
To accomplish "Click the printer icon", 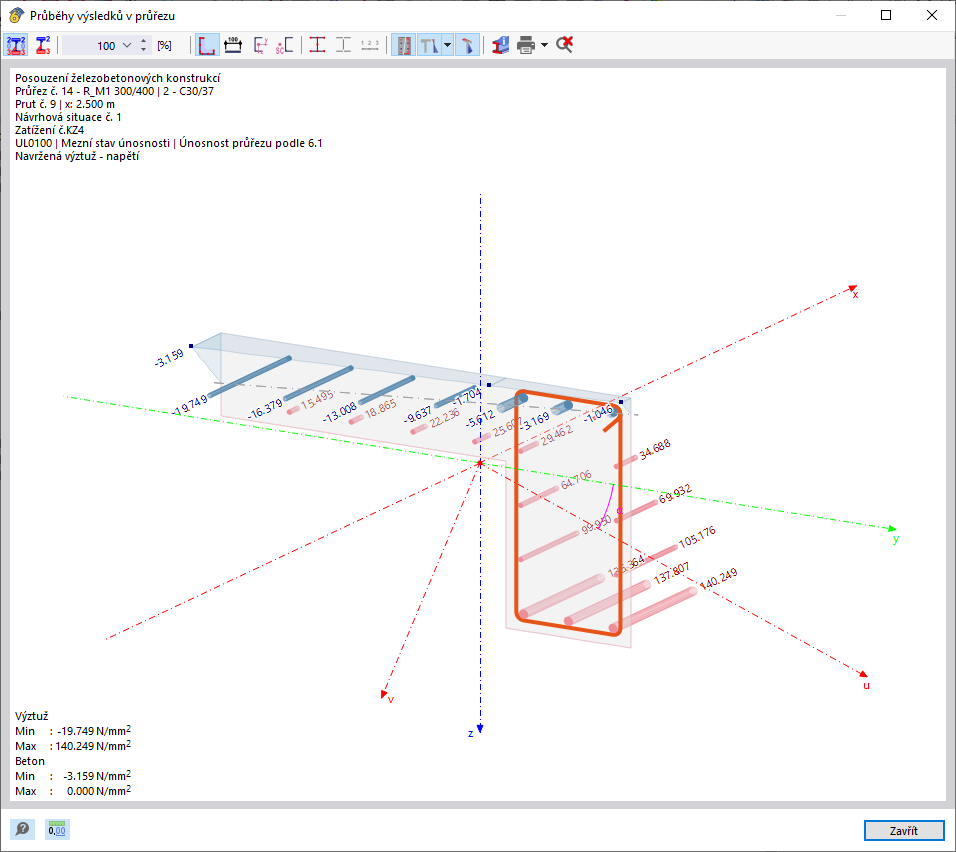I will (526, 45).
